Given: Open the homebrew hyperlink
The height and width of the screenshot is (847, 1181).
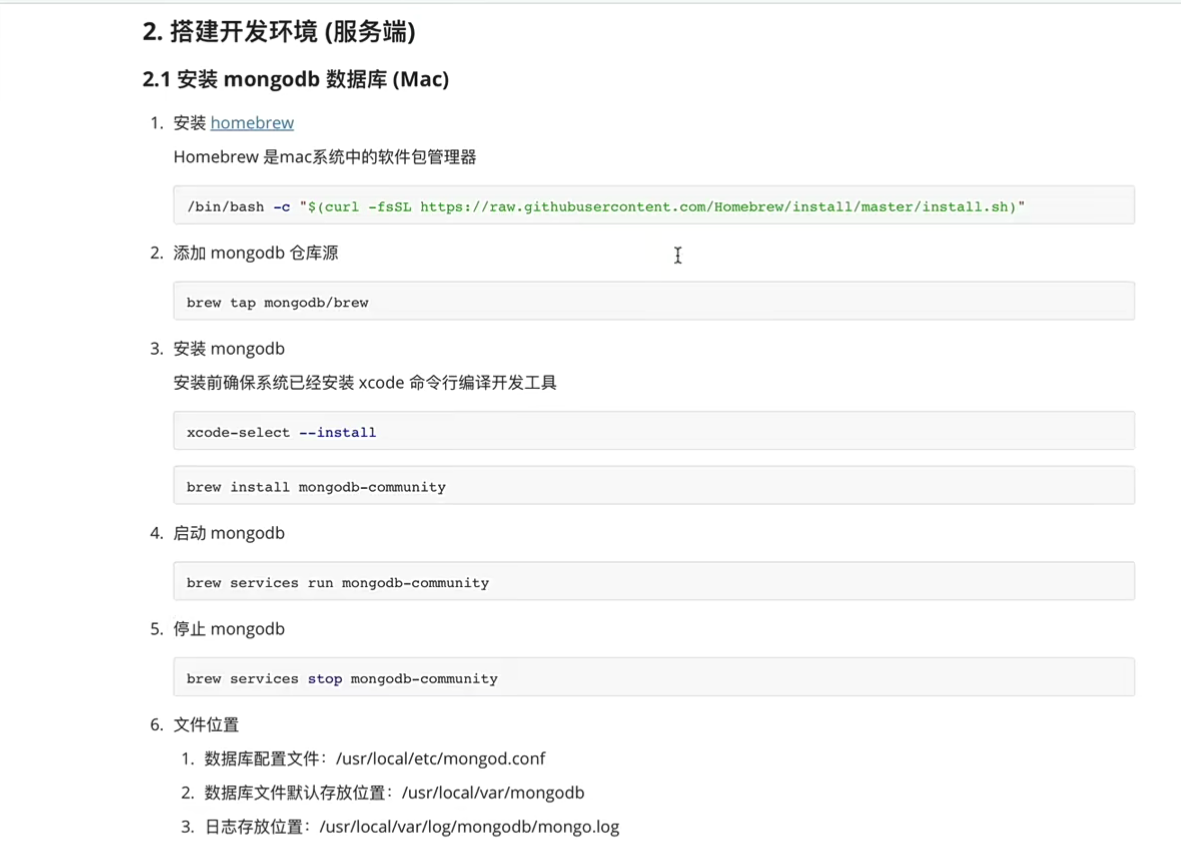Looking at the screenshot, I should coord(252,123).
